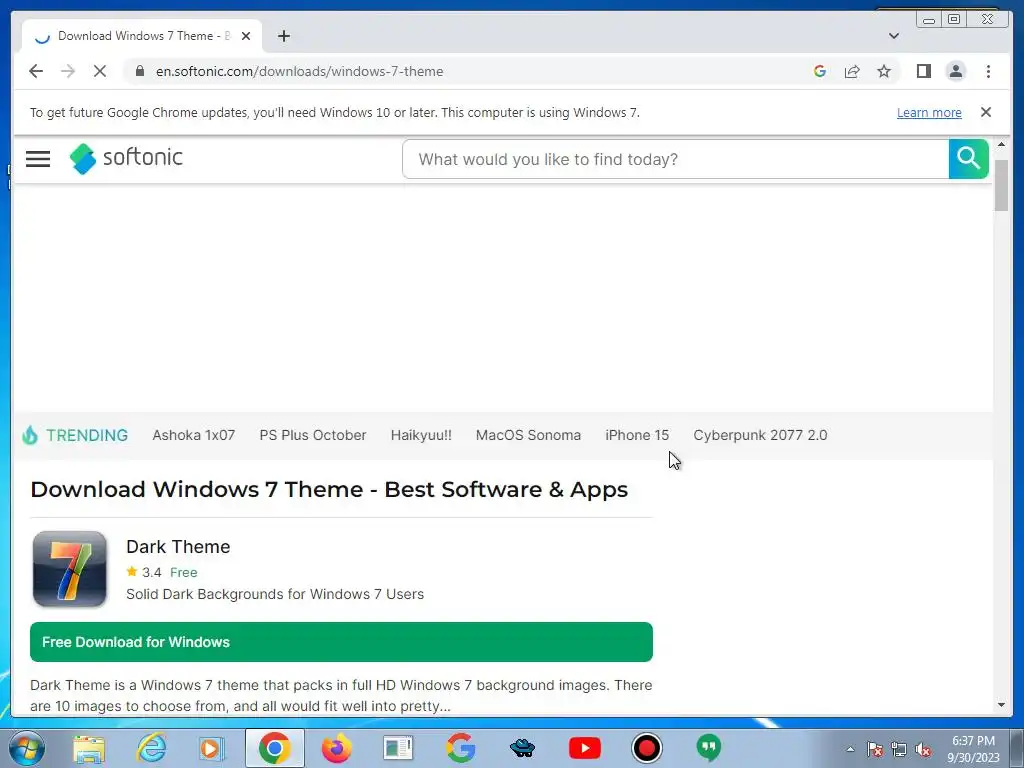This screenshot has width=1024, height=768.
Task: Share this page via share icon
Action: click(x=852, y=71)
